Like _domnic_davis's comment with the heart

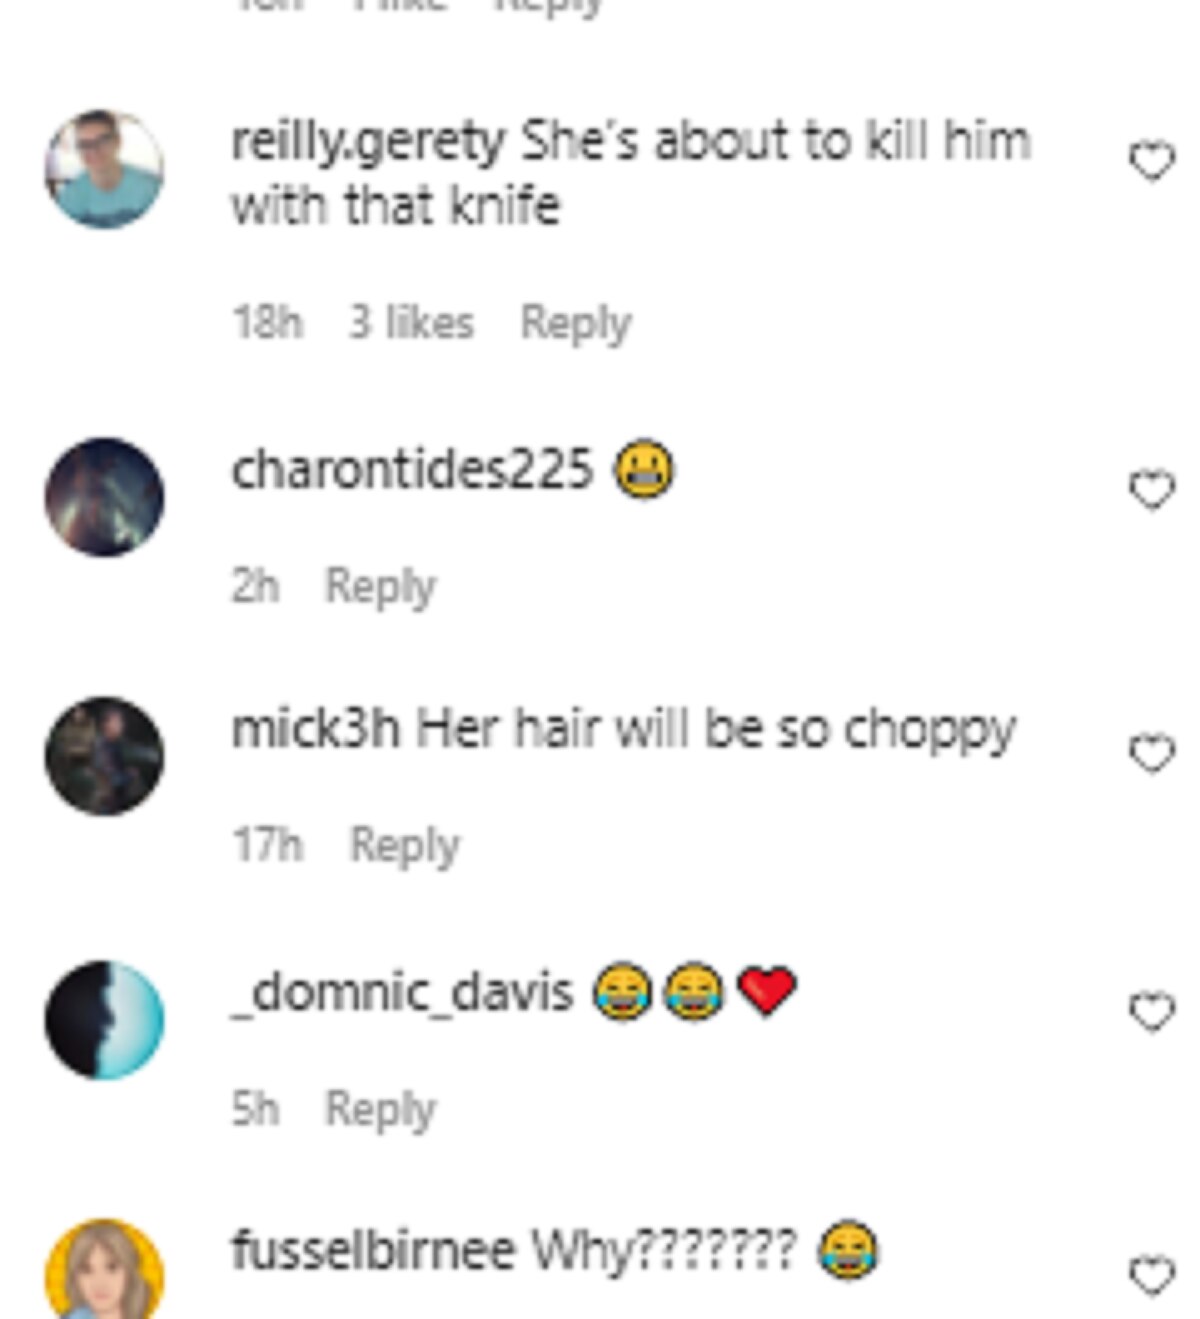(1151, 1012)
